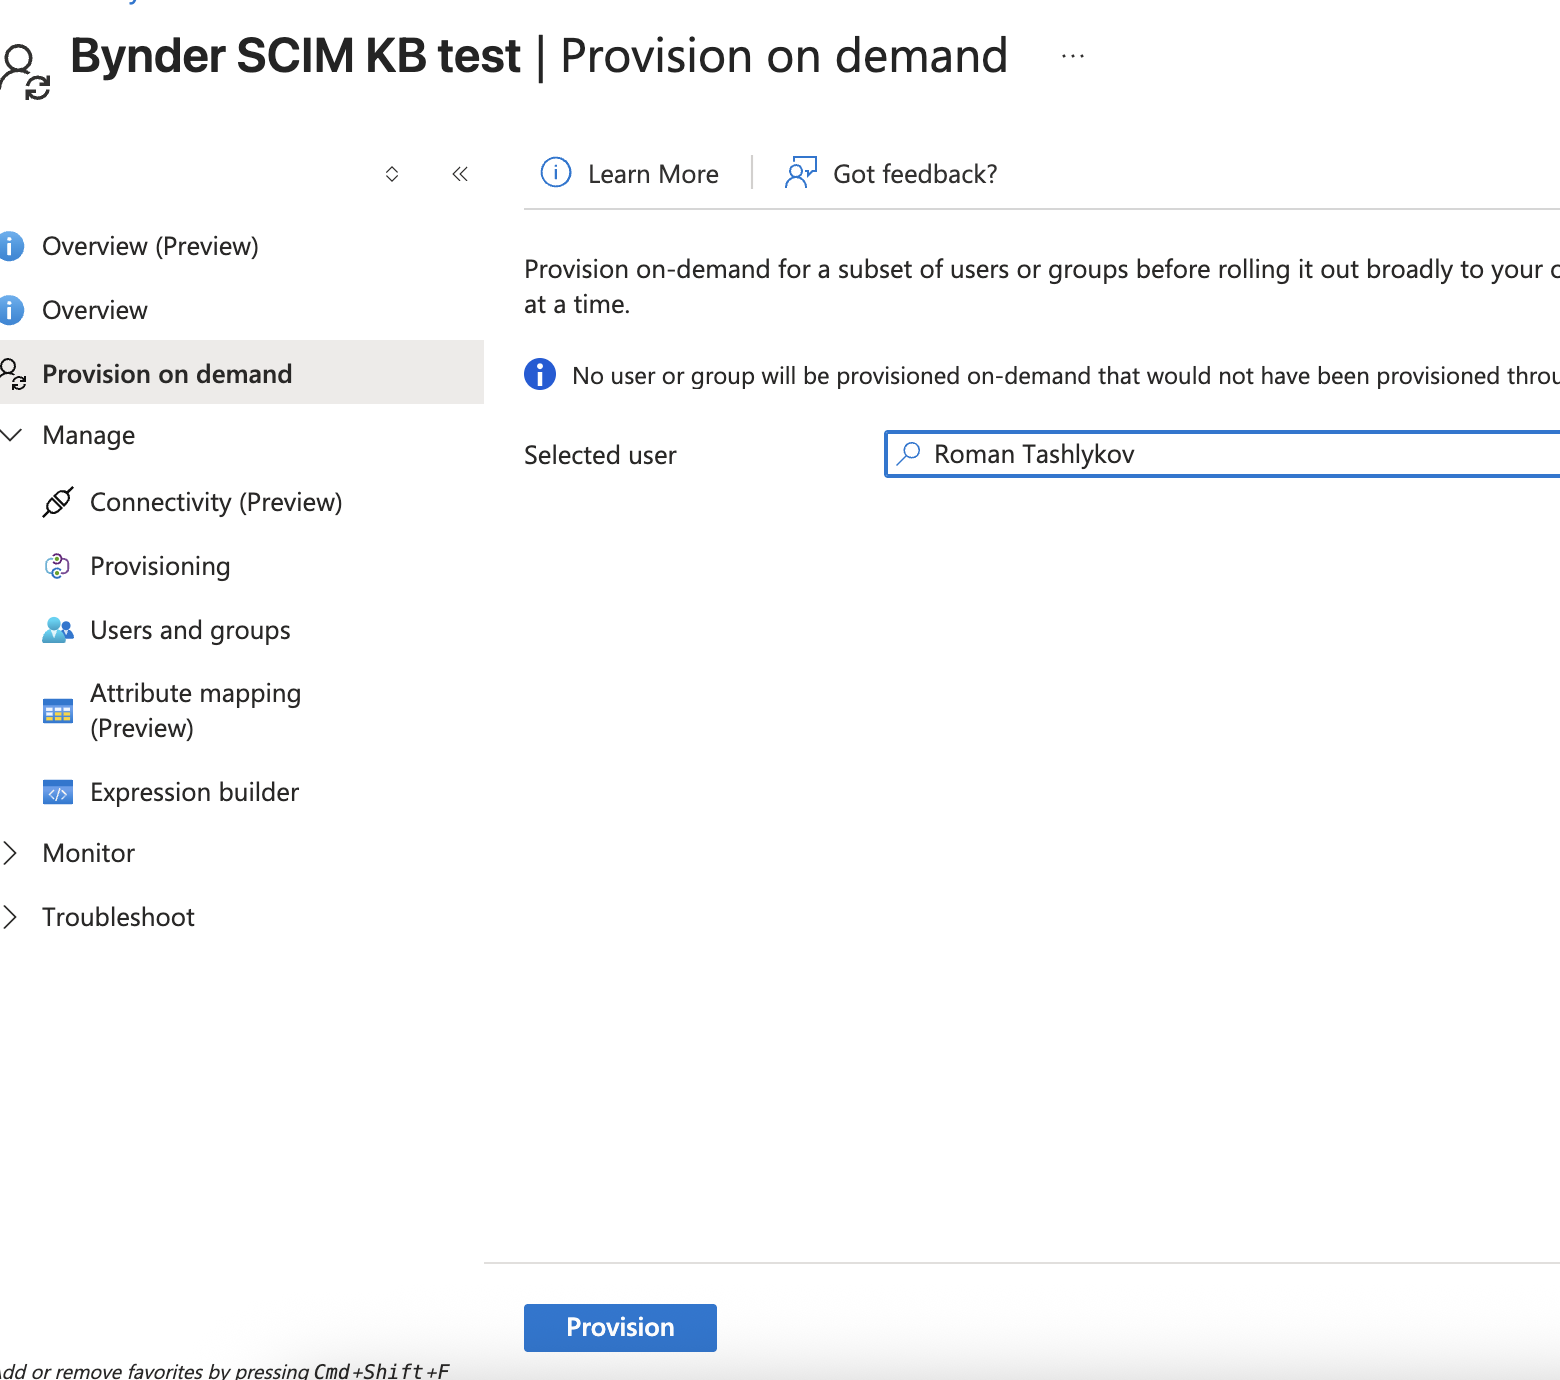Click the No user or group notice text
This screenshot has width=1560, height=1380.
click(x=1066, y=375)
